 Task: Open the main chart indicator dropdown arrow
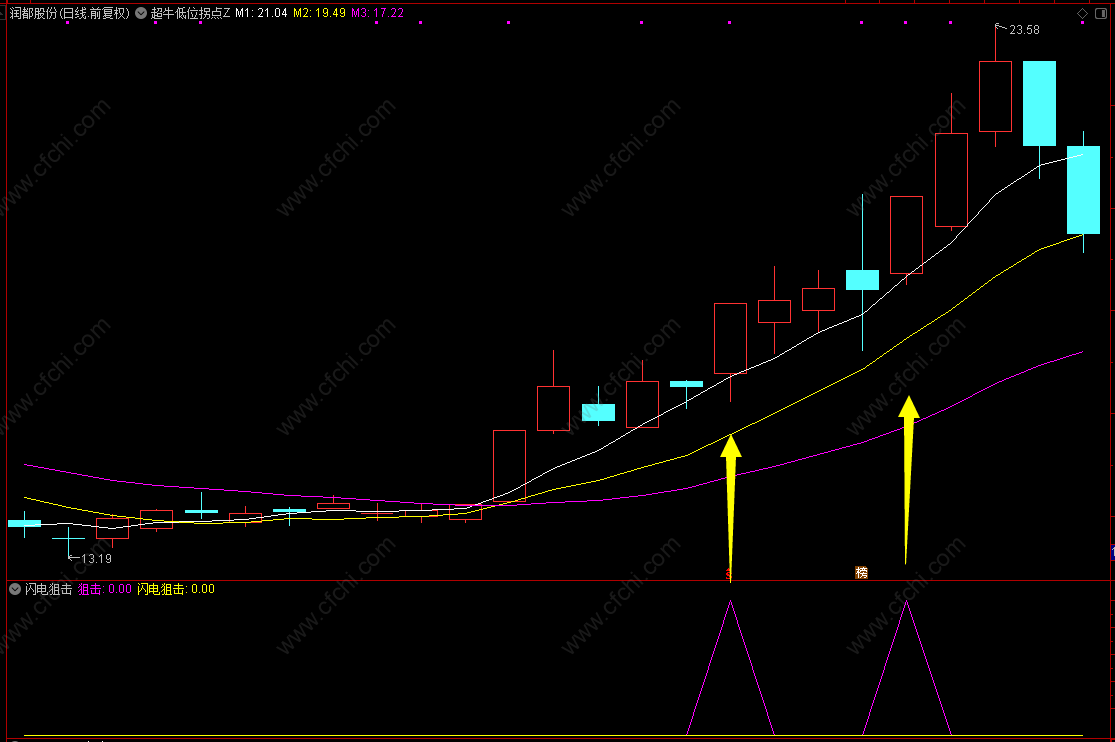(141, 13)
